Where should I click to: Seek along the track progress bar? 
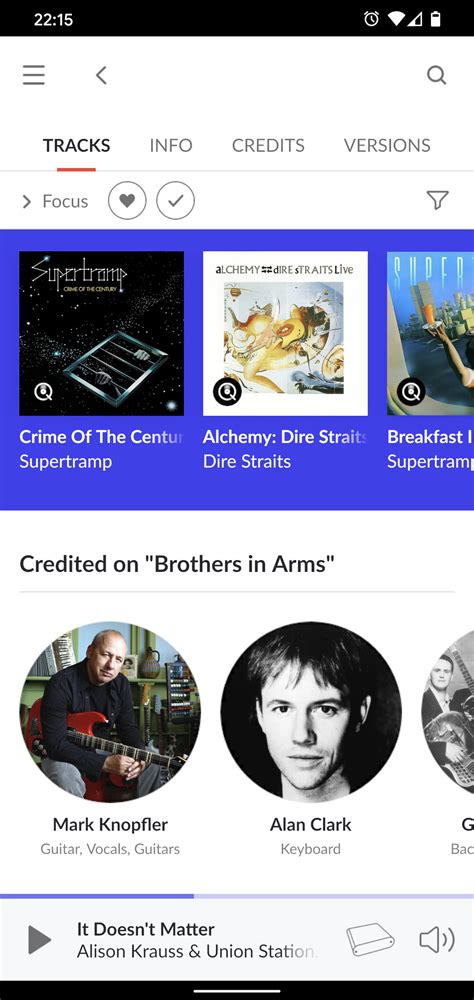point(237,896)
